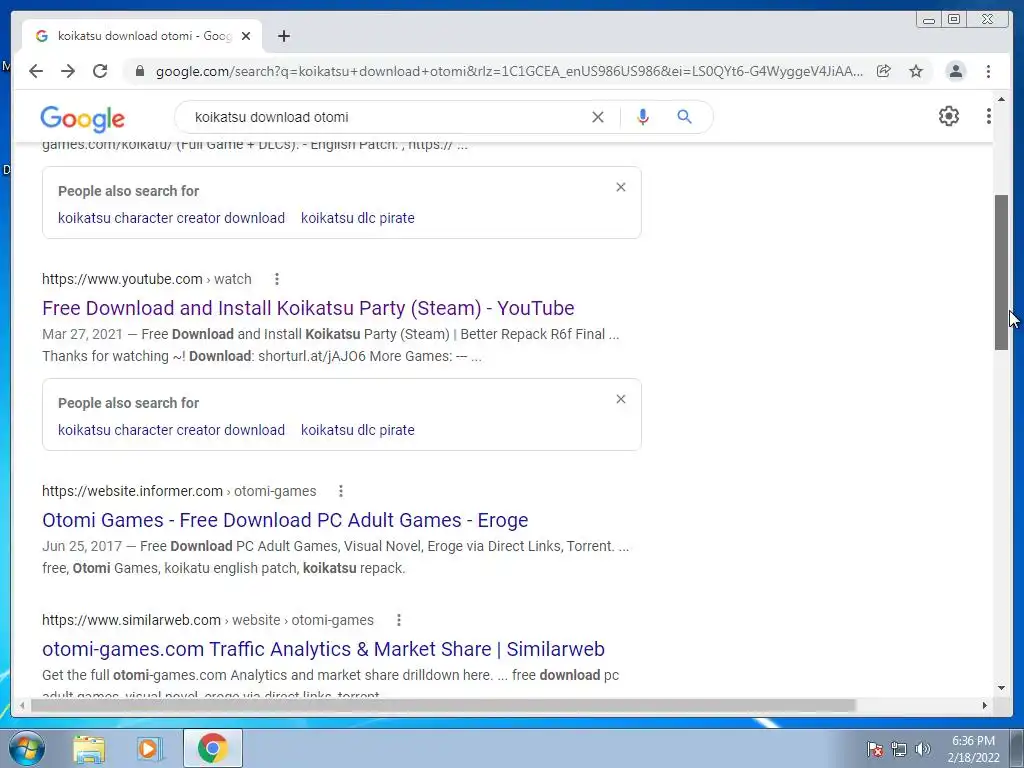This screenshot has height=768, width=1024.
Task: Close the koikatsu download otomi tab
Action: (x=246, y=36)
